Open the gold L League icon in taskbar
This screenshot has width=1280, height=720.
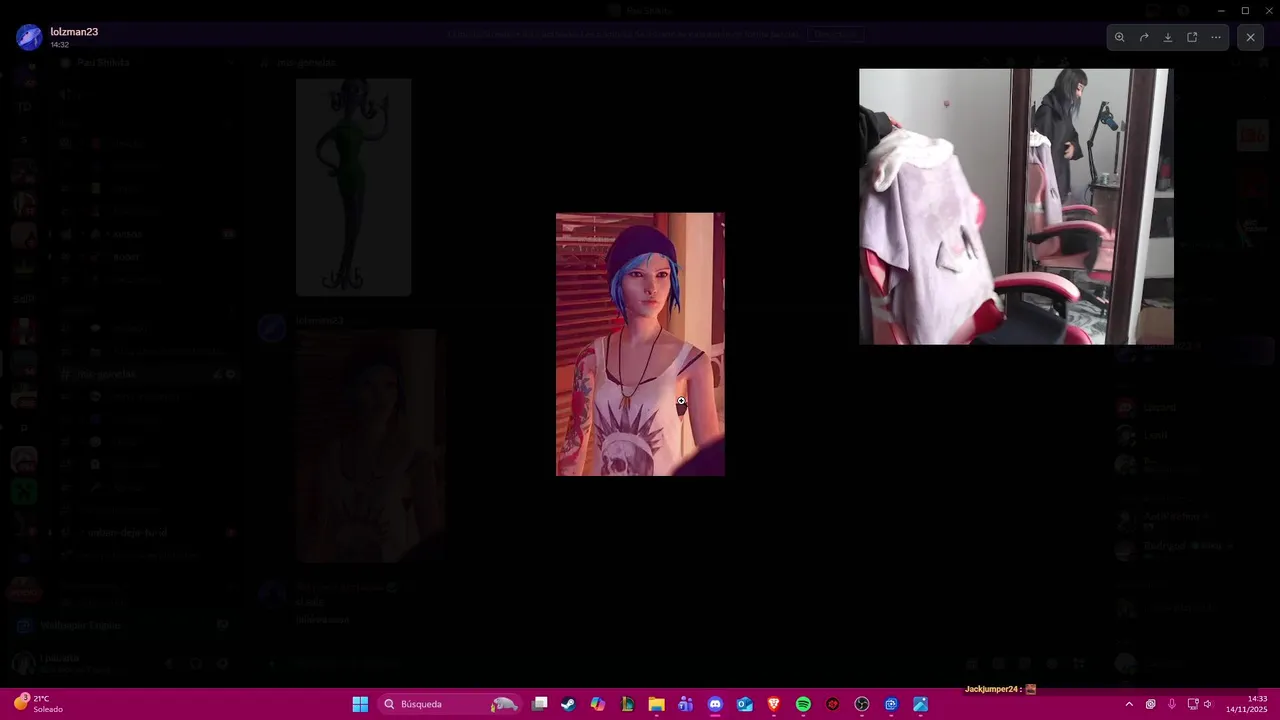point(627,704)
